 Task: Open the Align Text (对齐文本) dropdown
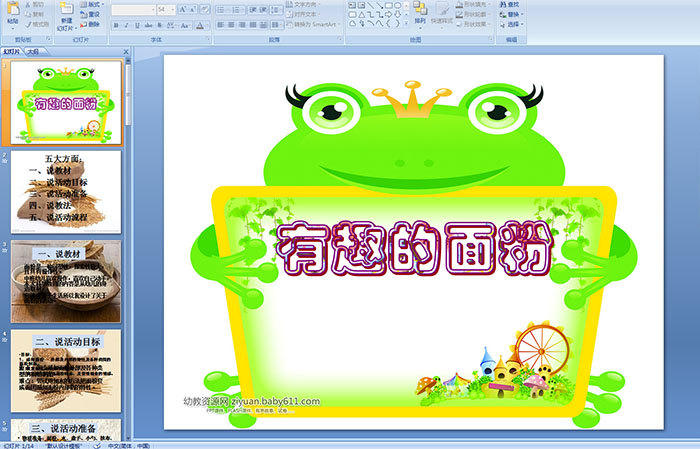[x=304, y=14]
